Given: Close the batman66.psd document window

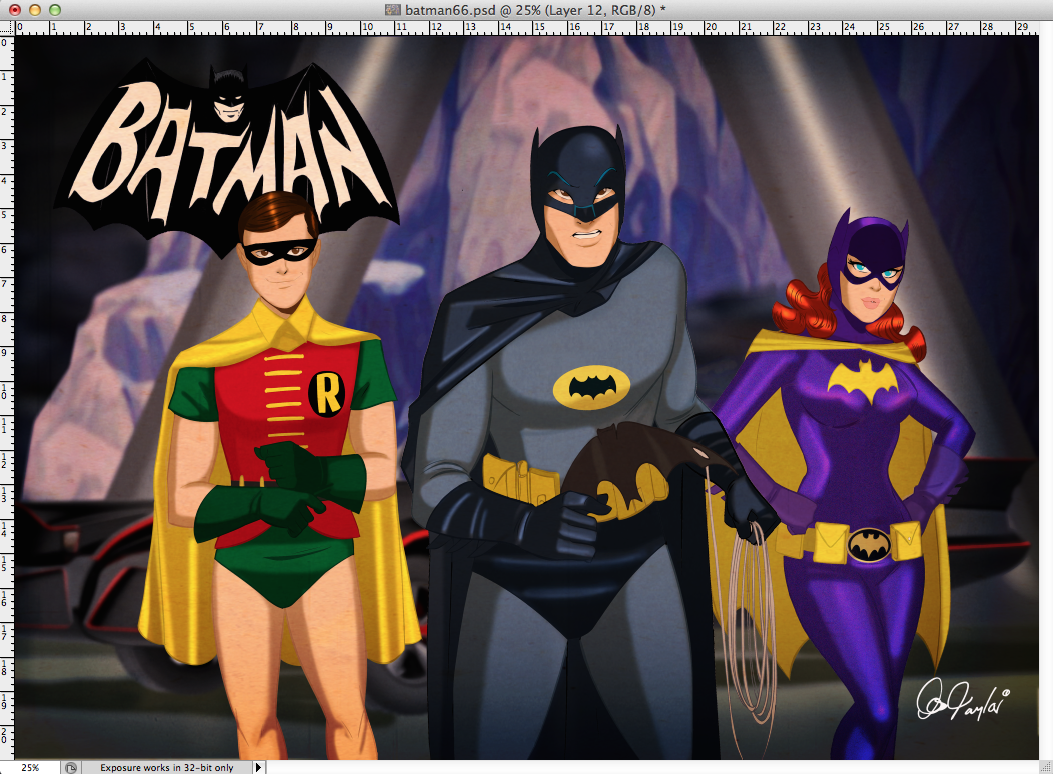Looking at the screenshot, I should (x=13, y=9).
